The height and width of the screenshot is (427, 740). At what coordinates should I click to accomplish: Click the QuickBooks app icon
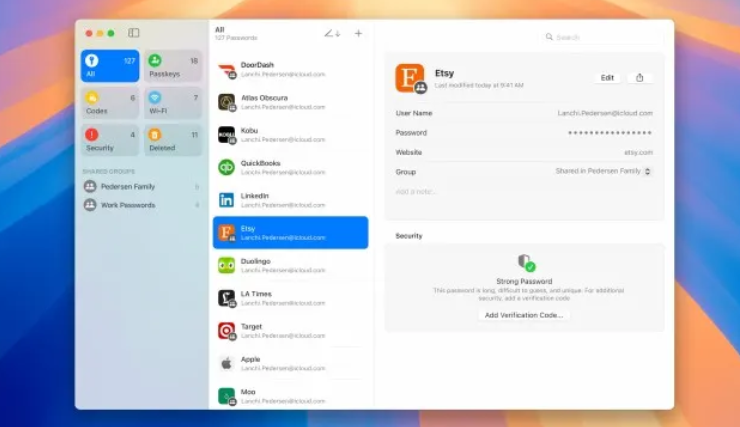click(x=227, y=167)
